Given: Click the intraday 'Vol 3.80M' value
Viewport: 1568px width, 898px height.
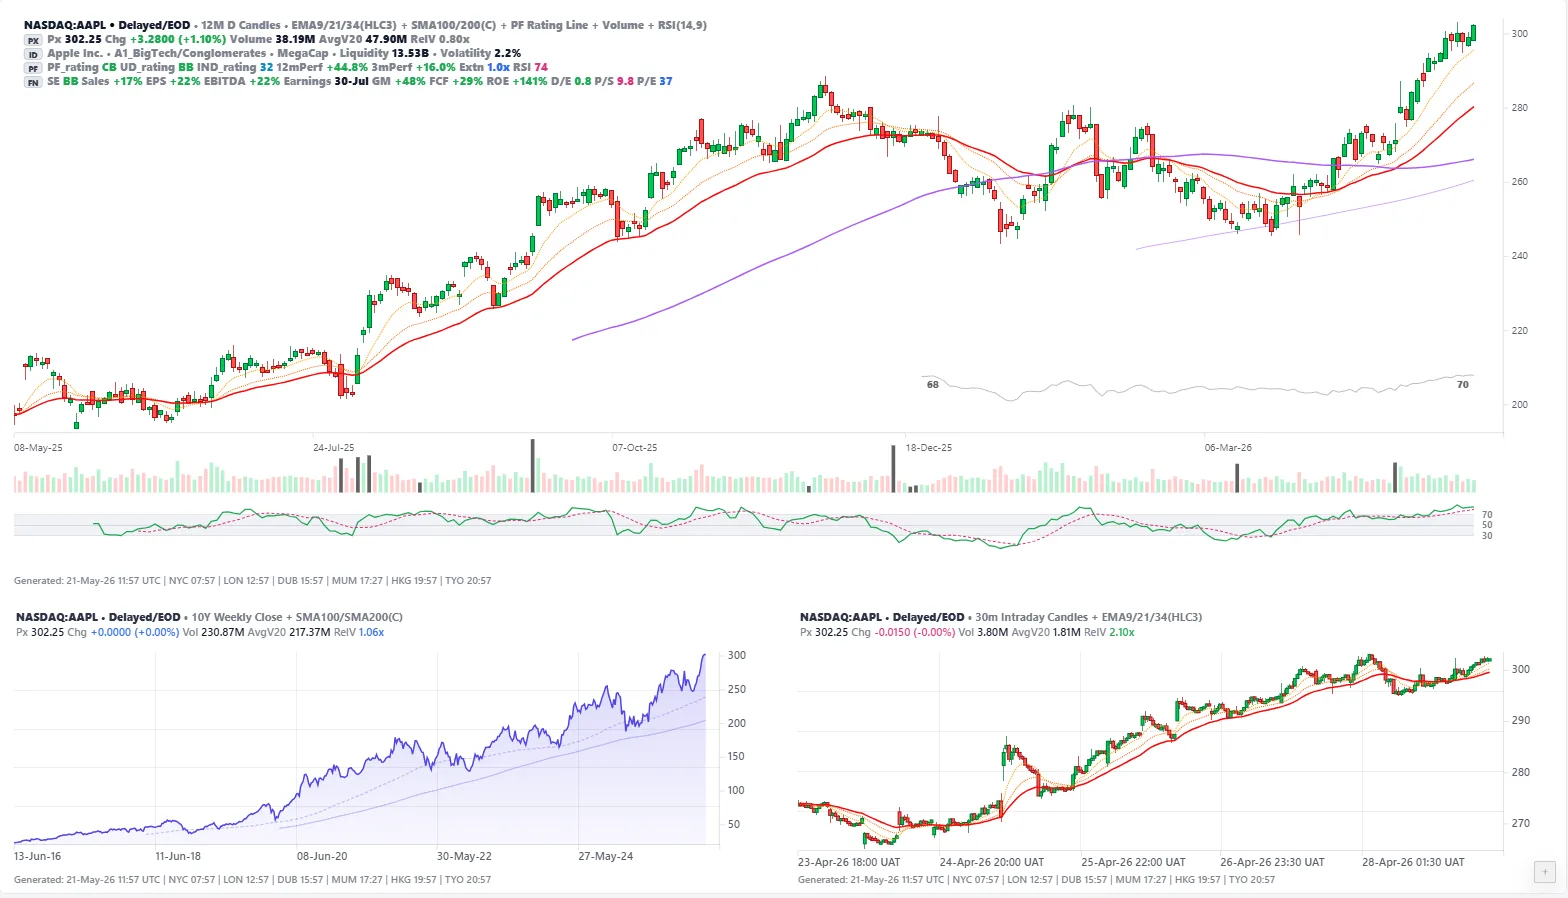Looking at the screenshot, I should (x=983, y=632).
